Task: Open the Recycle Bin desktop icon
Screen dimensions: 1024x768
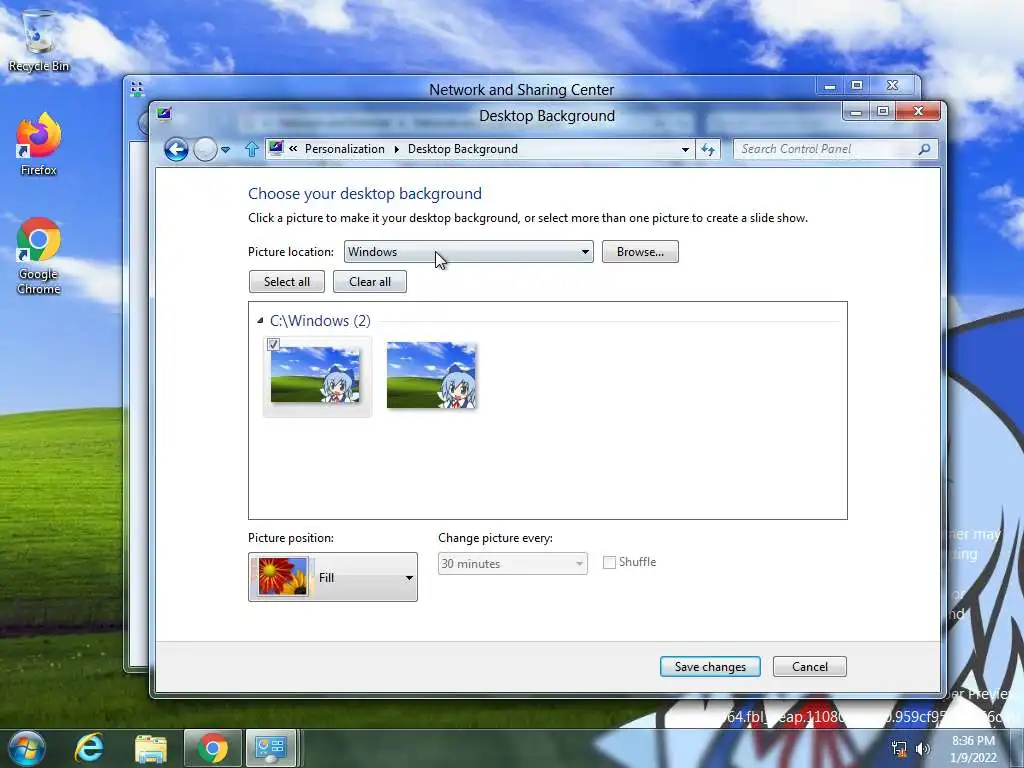Action: tap(39, 40)
